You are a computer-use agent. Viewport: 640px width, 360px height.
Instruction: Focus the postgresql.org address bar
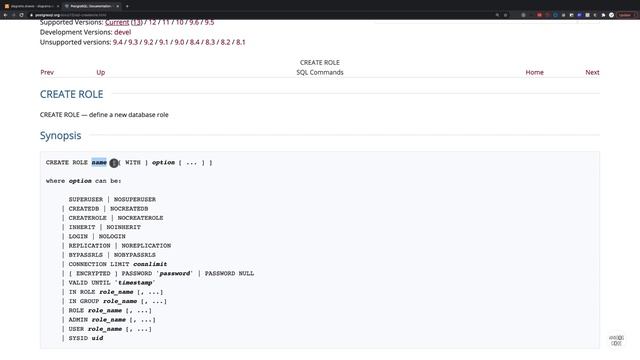click(261, 15)
